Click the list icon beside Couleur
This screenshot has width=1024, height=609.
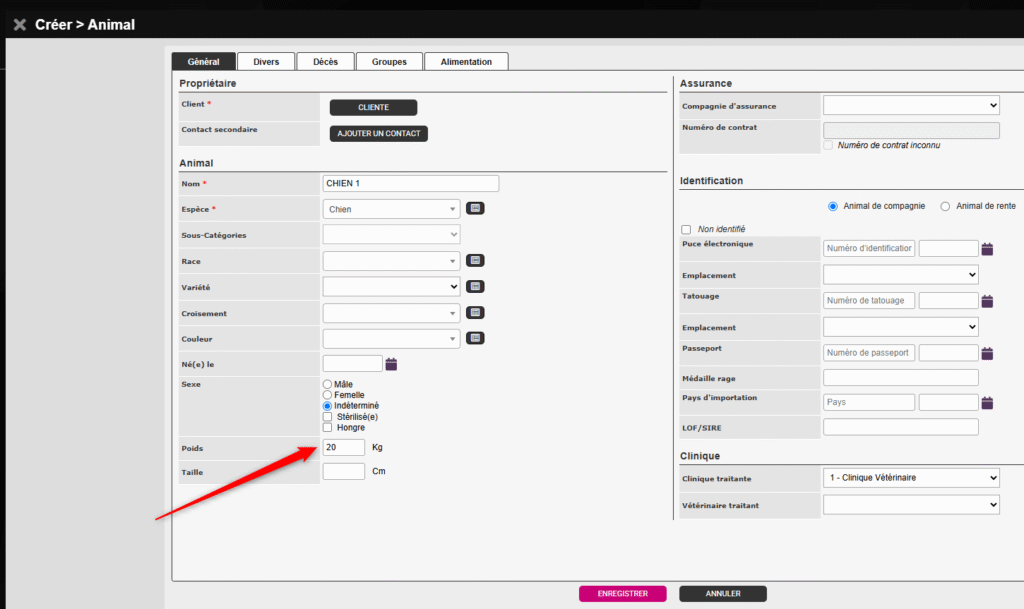click(475, 338)
